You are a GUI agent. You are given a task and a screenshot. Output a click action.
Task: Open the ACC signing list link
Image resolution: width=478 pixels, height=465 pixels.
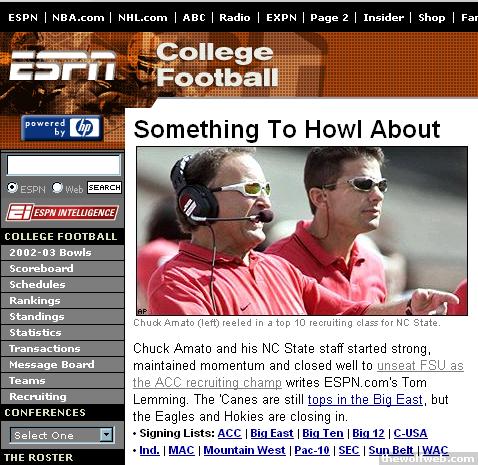tap(229, 433)
